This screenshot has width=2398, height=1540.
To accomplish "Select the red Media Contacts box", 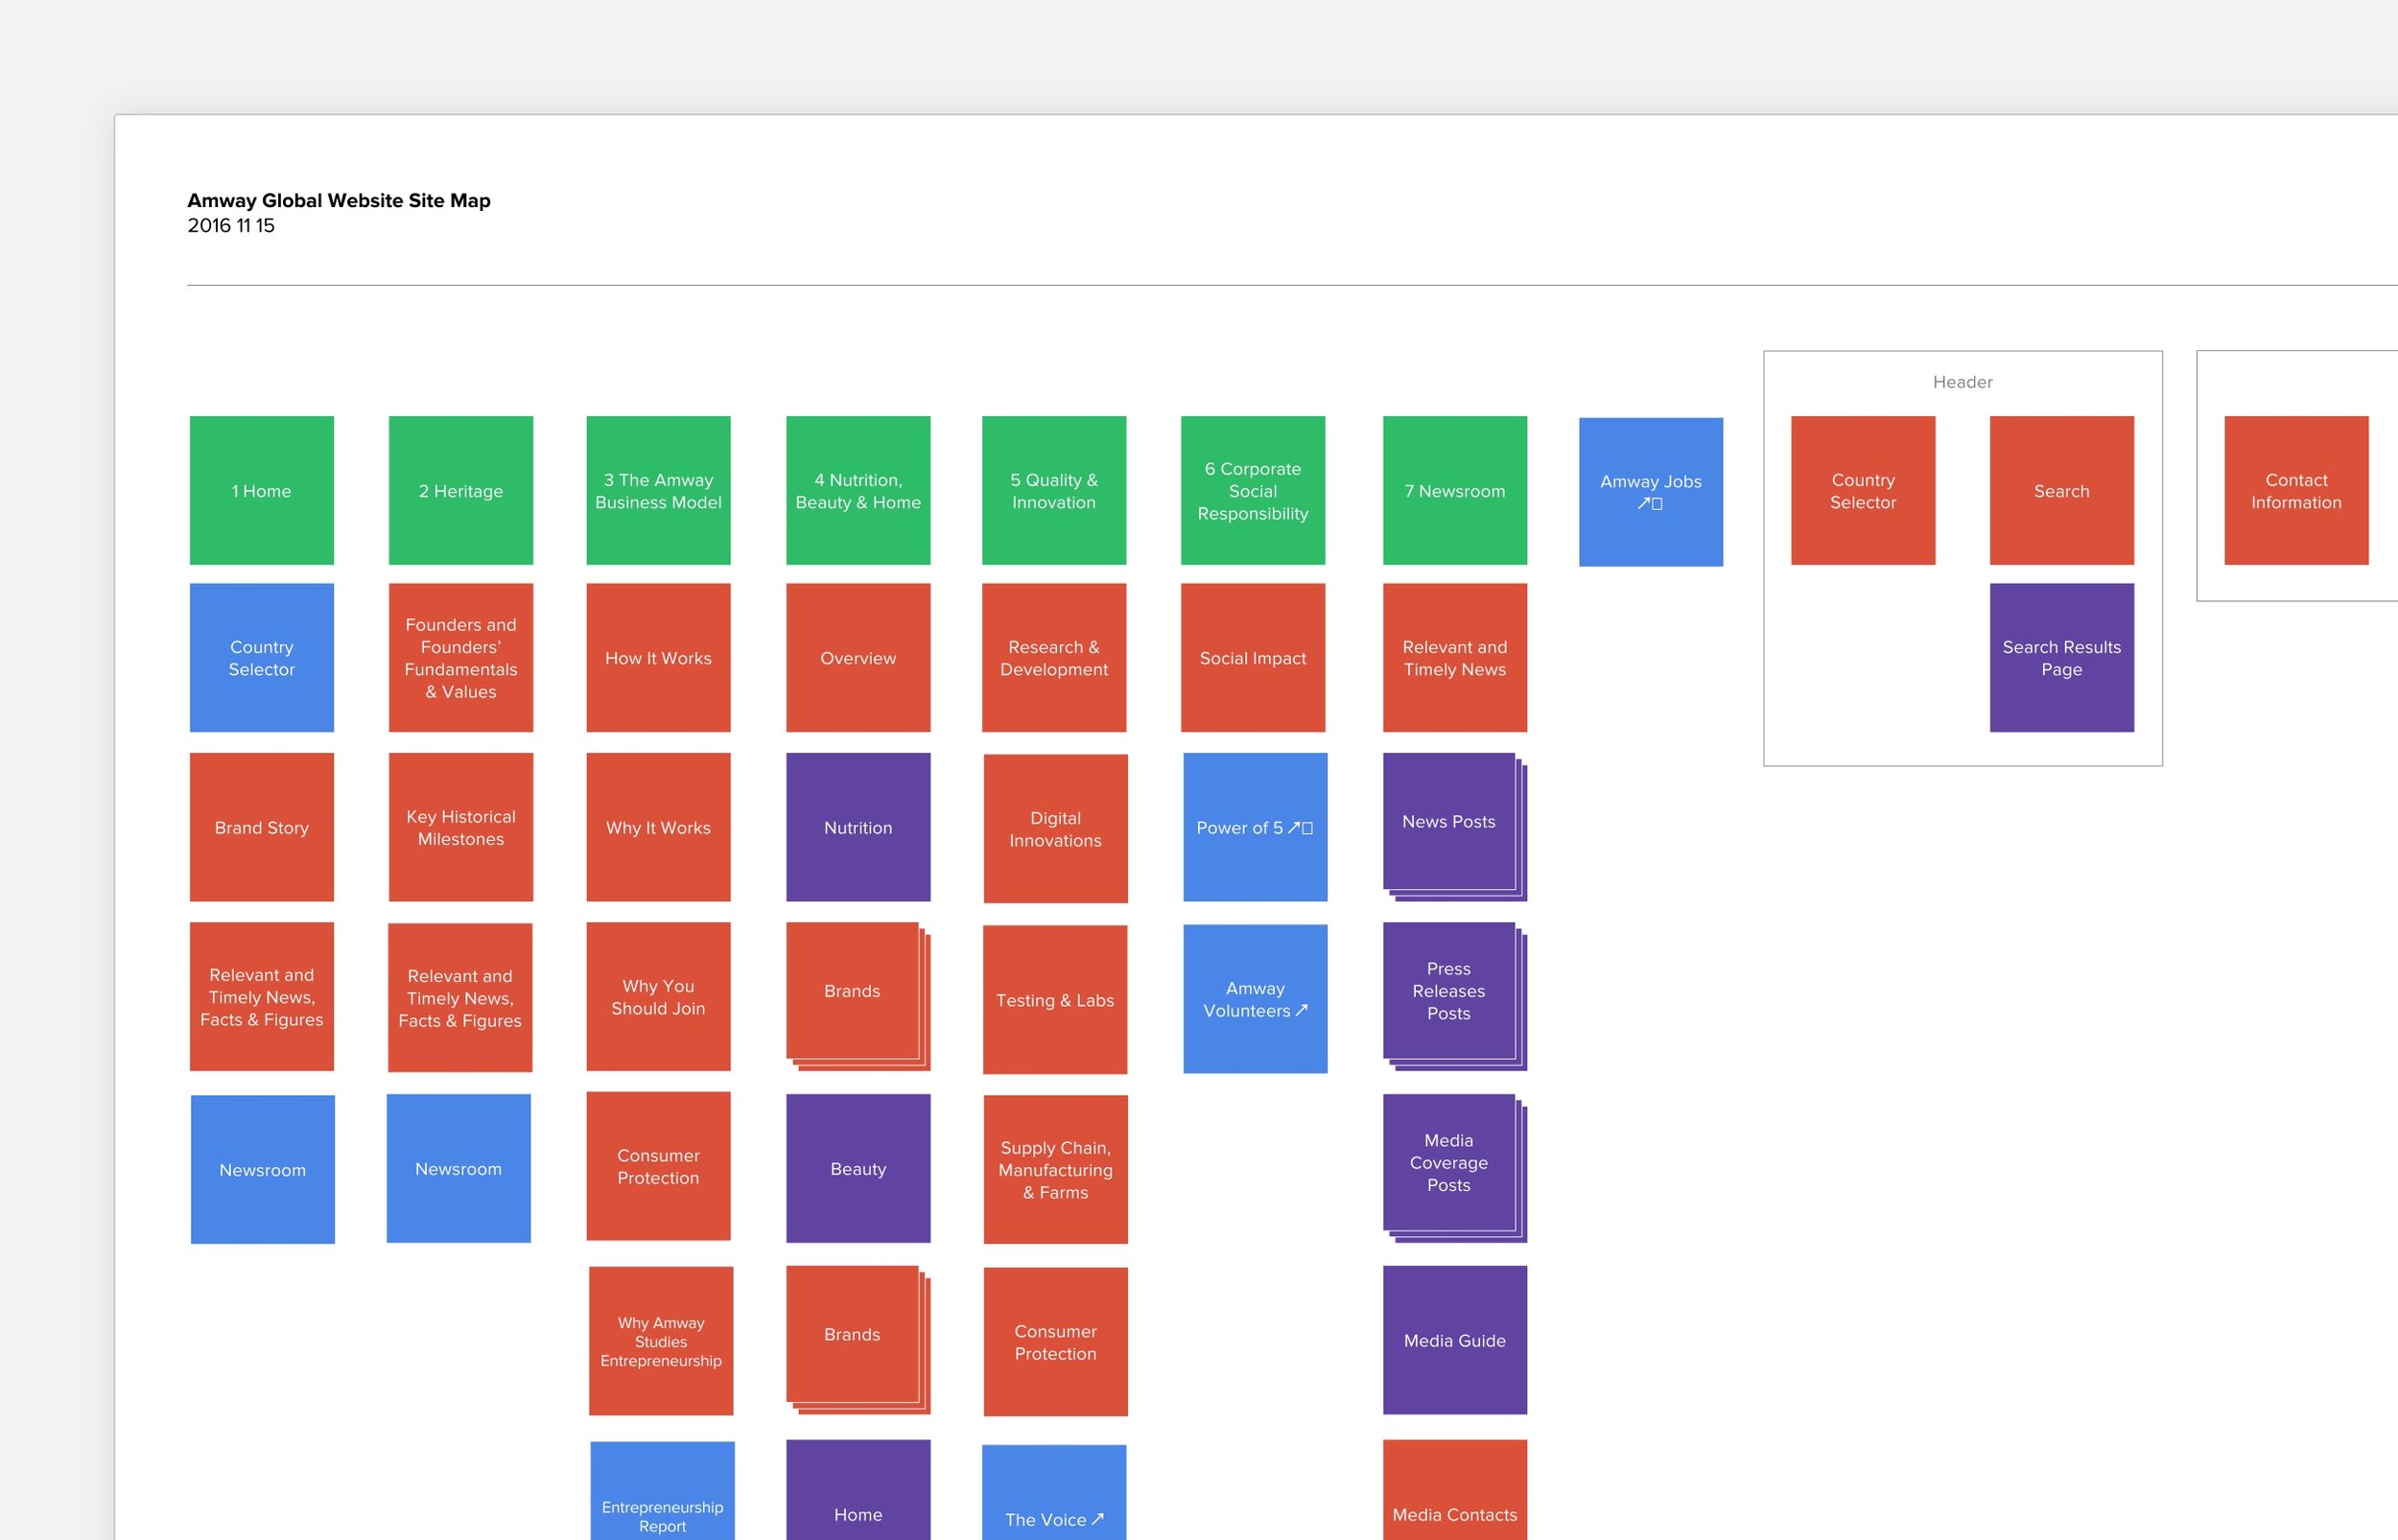I will pos(1455,1492).
